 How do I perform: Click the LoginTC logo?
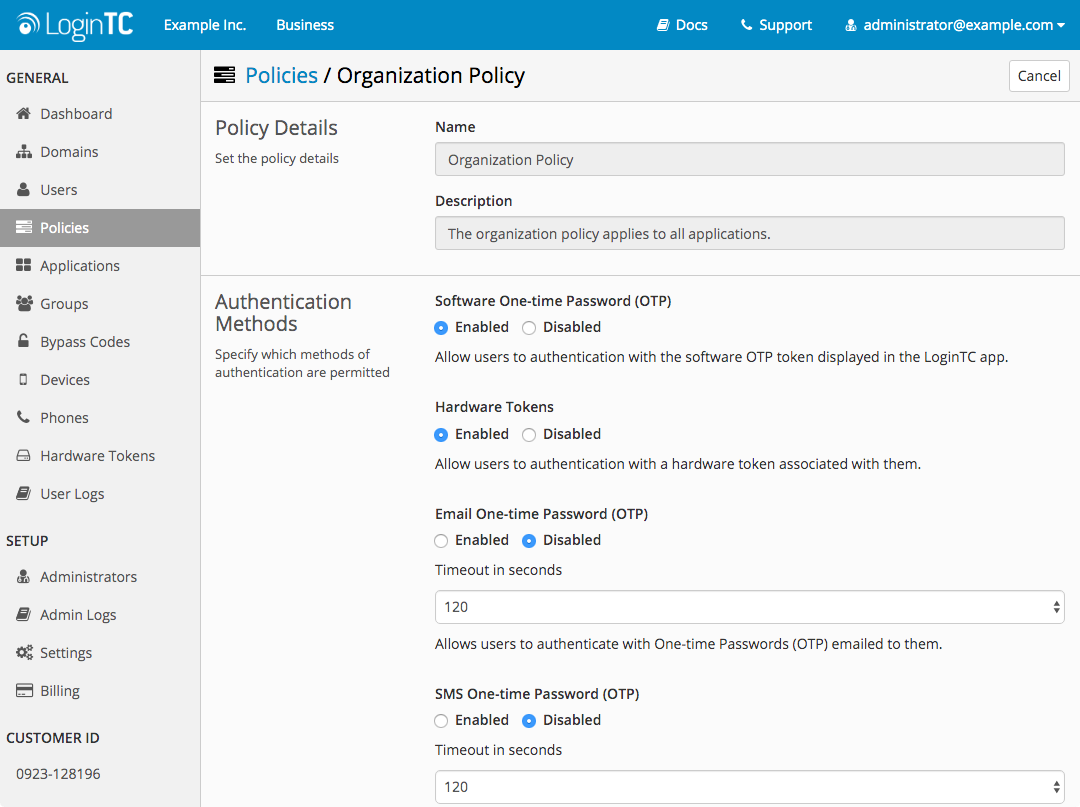coord(74,25)
